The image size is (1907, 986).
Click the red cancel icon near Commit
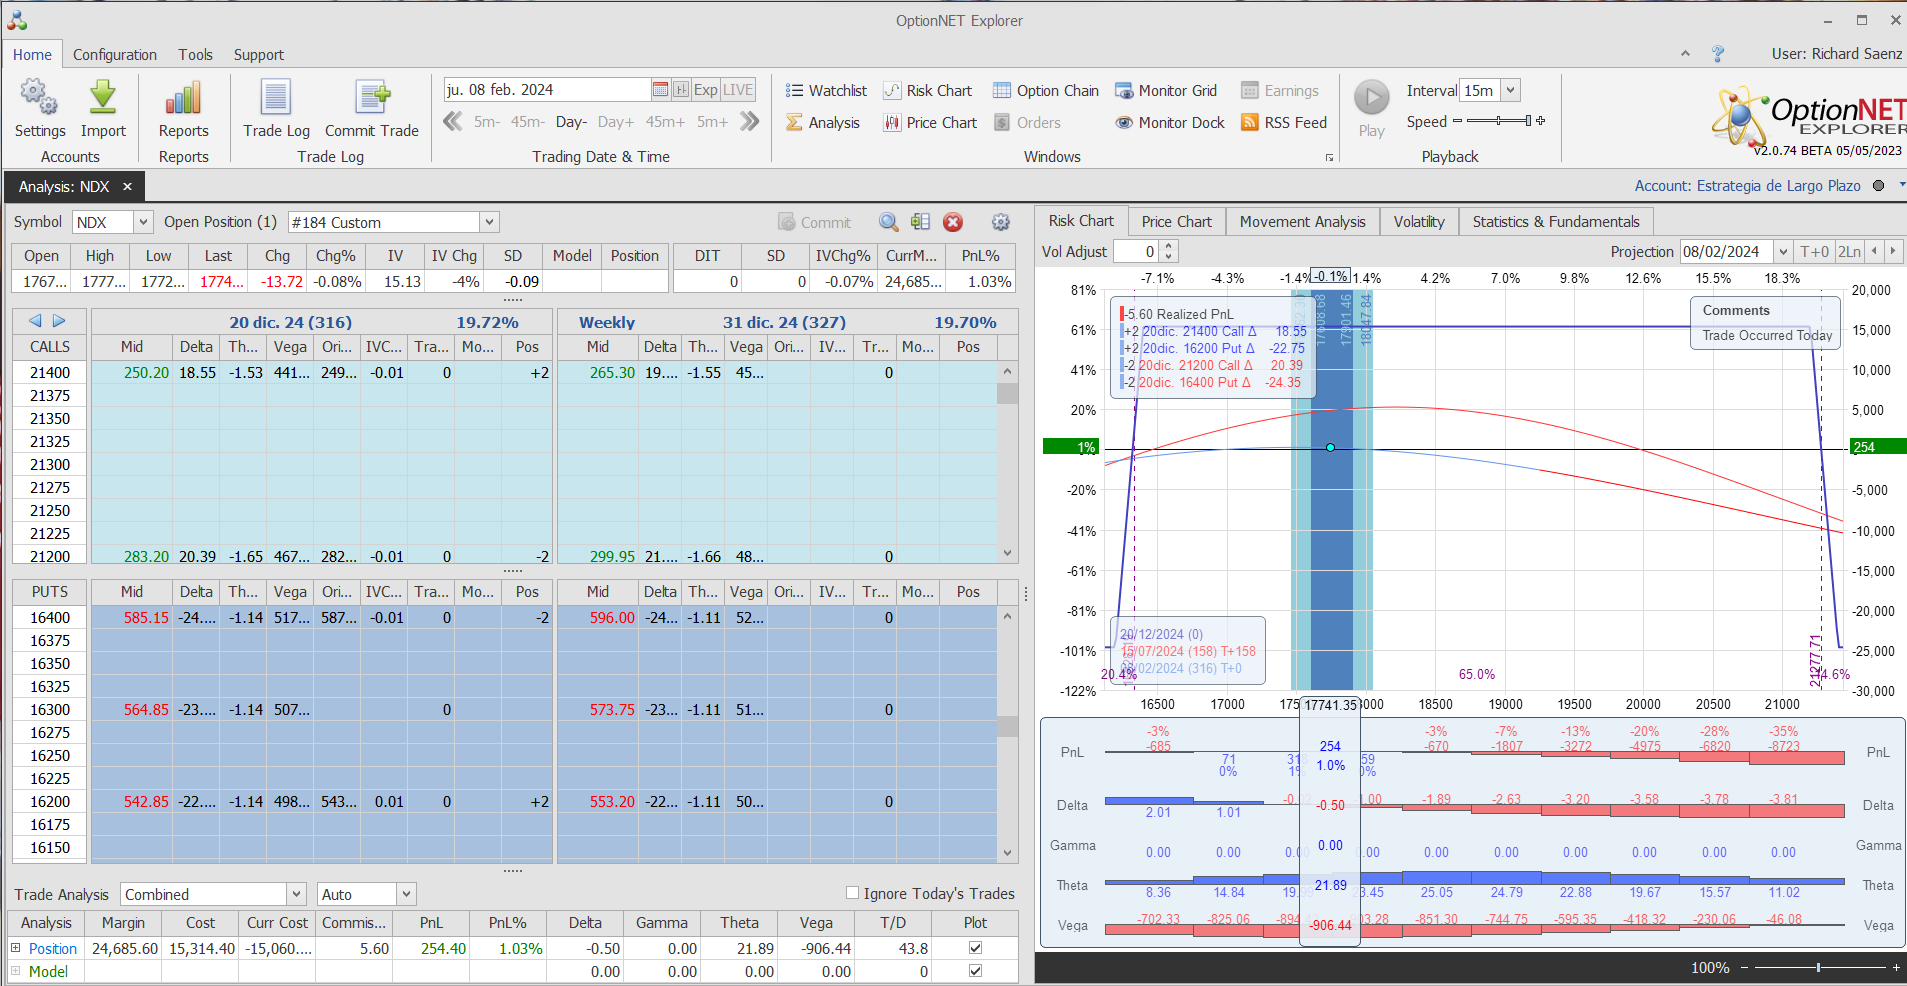953,222
